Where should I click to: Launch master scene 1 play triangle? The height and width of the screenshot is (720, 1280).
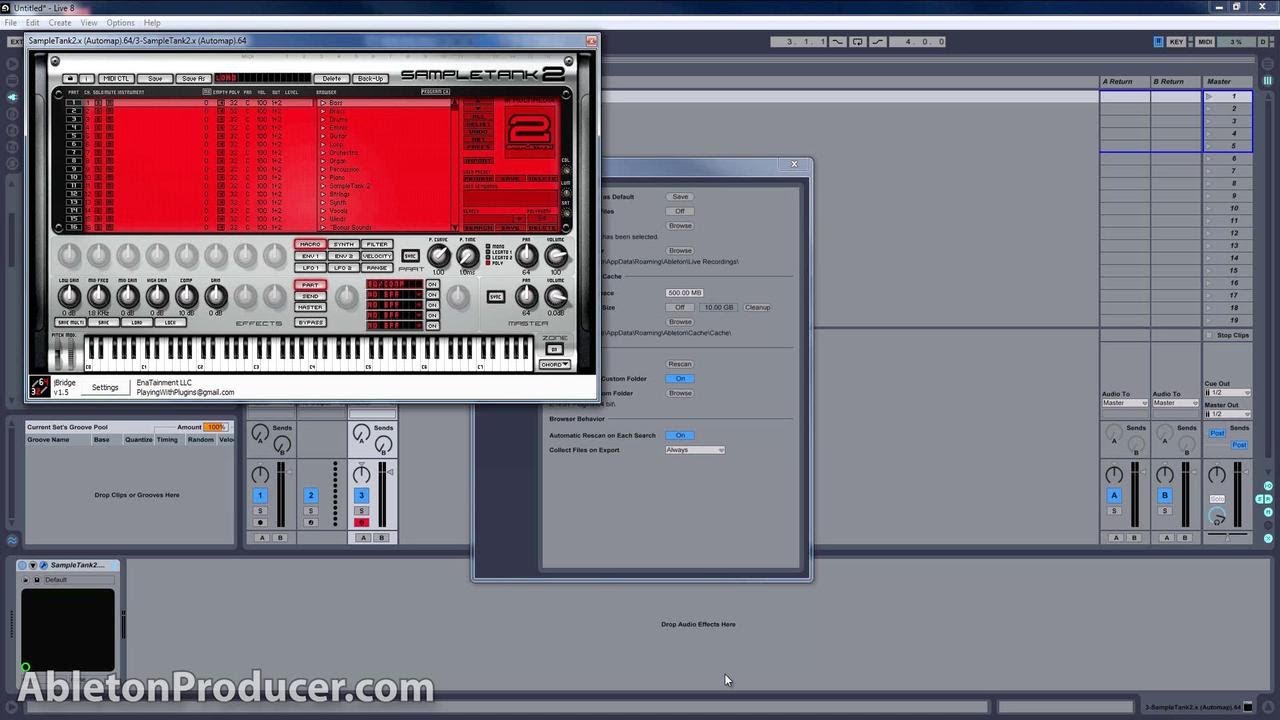[1209, 97]
